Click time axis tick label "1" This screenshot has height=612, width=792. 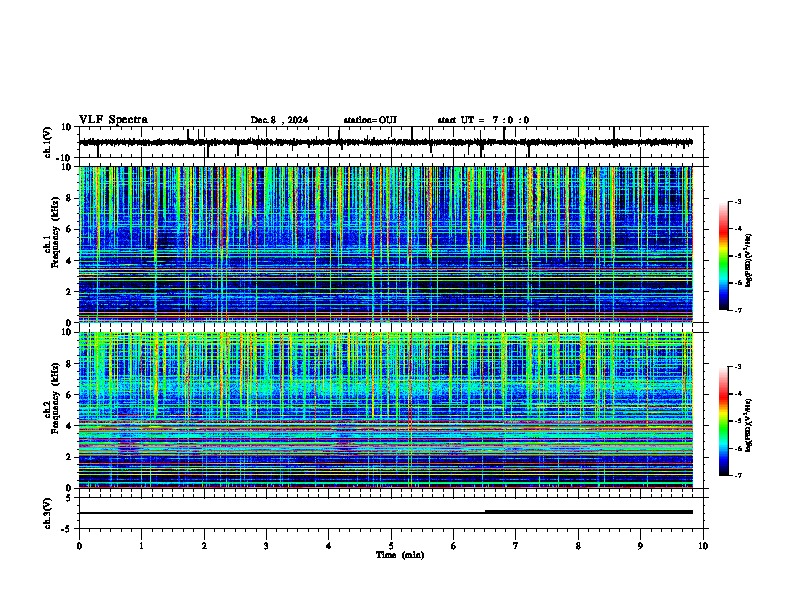point(141,546)
